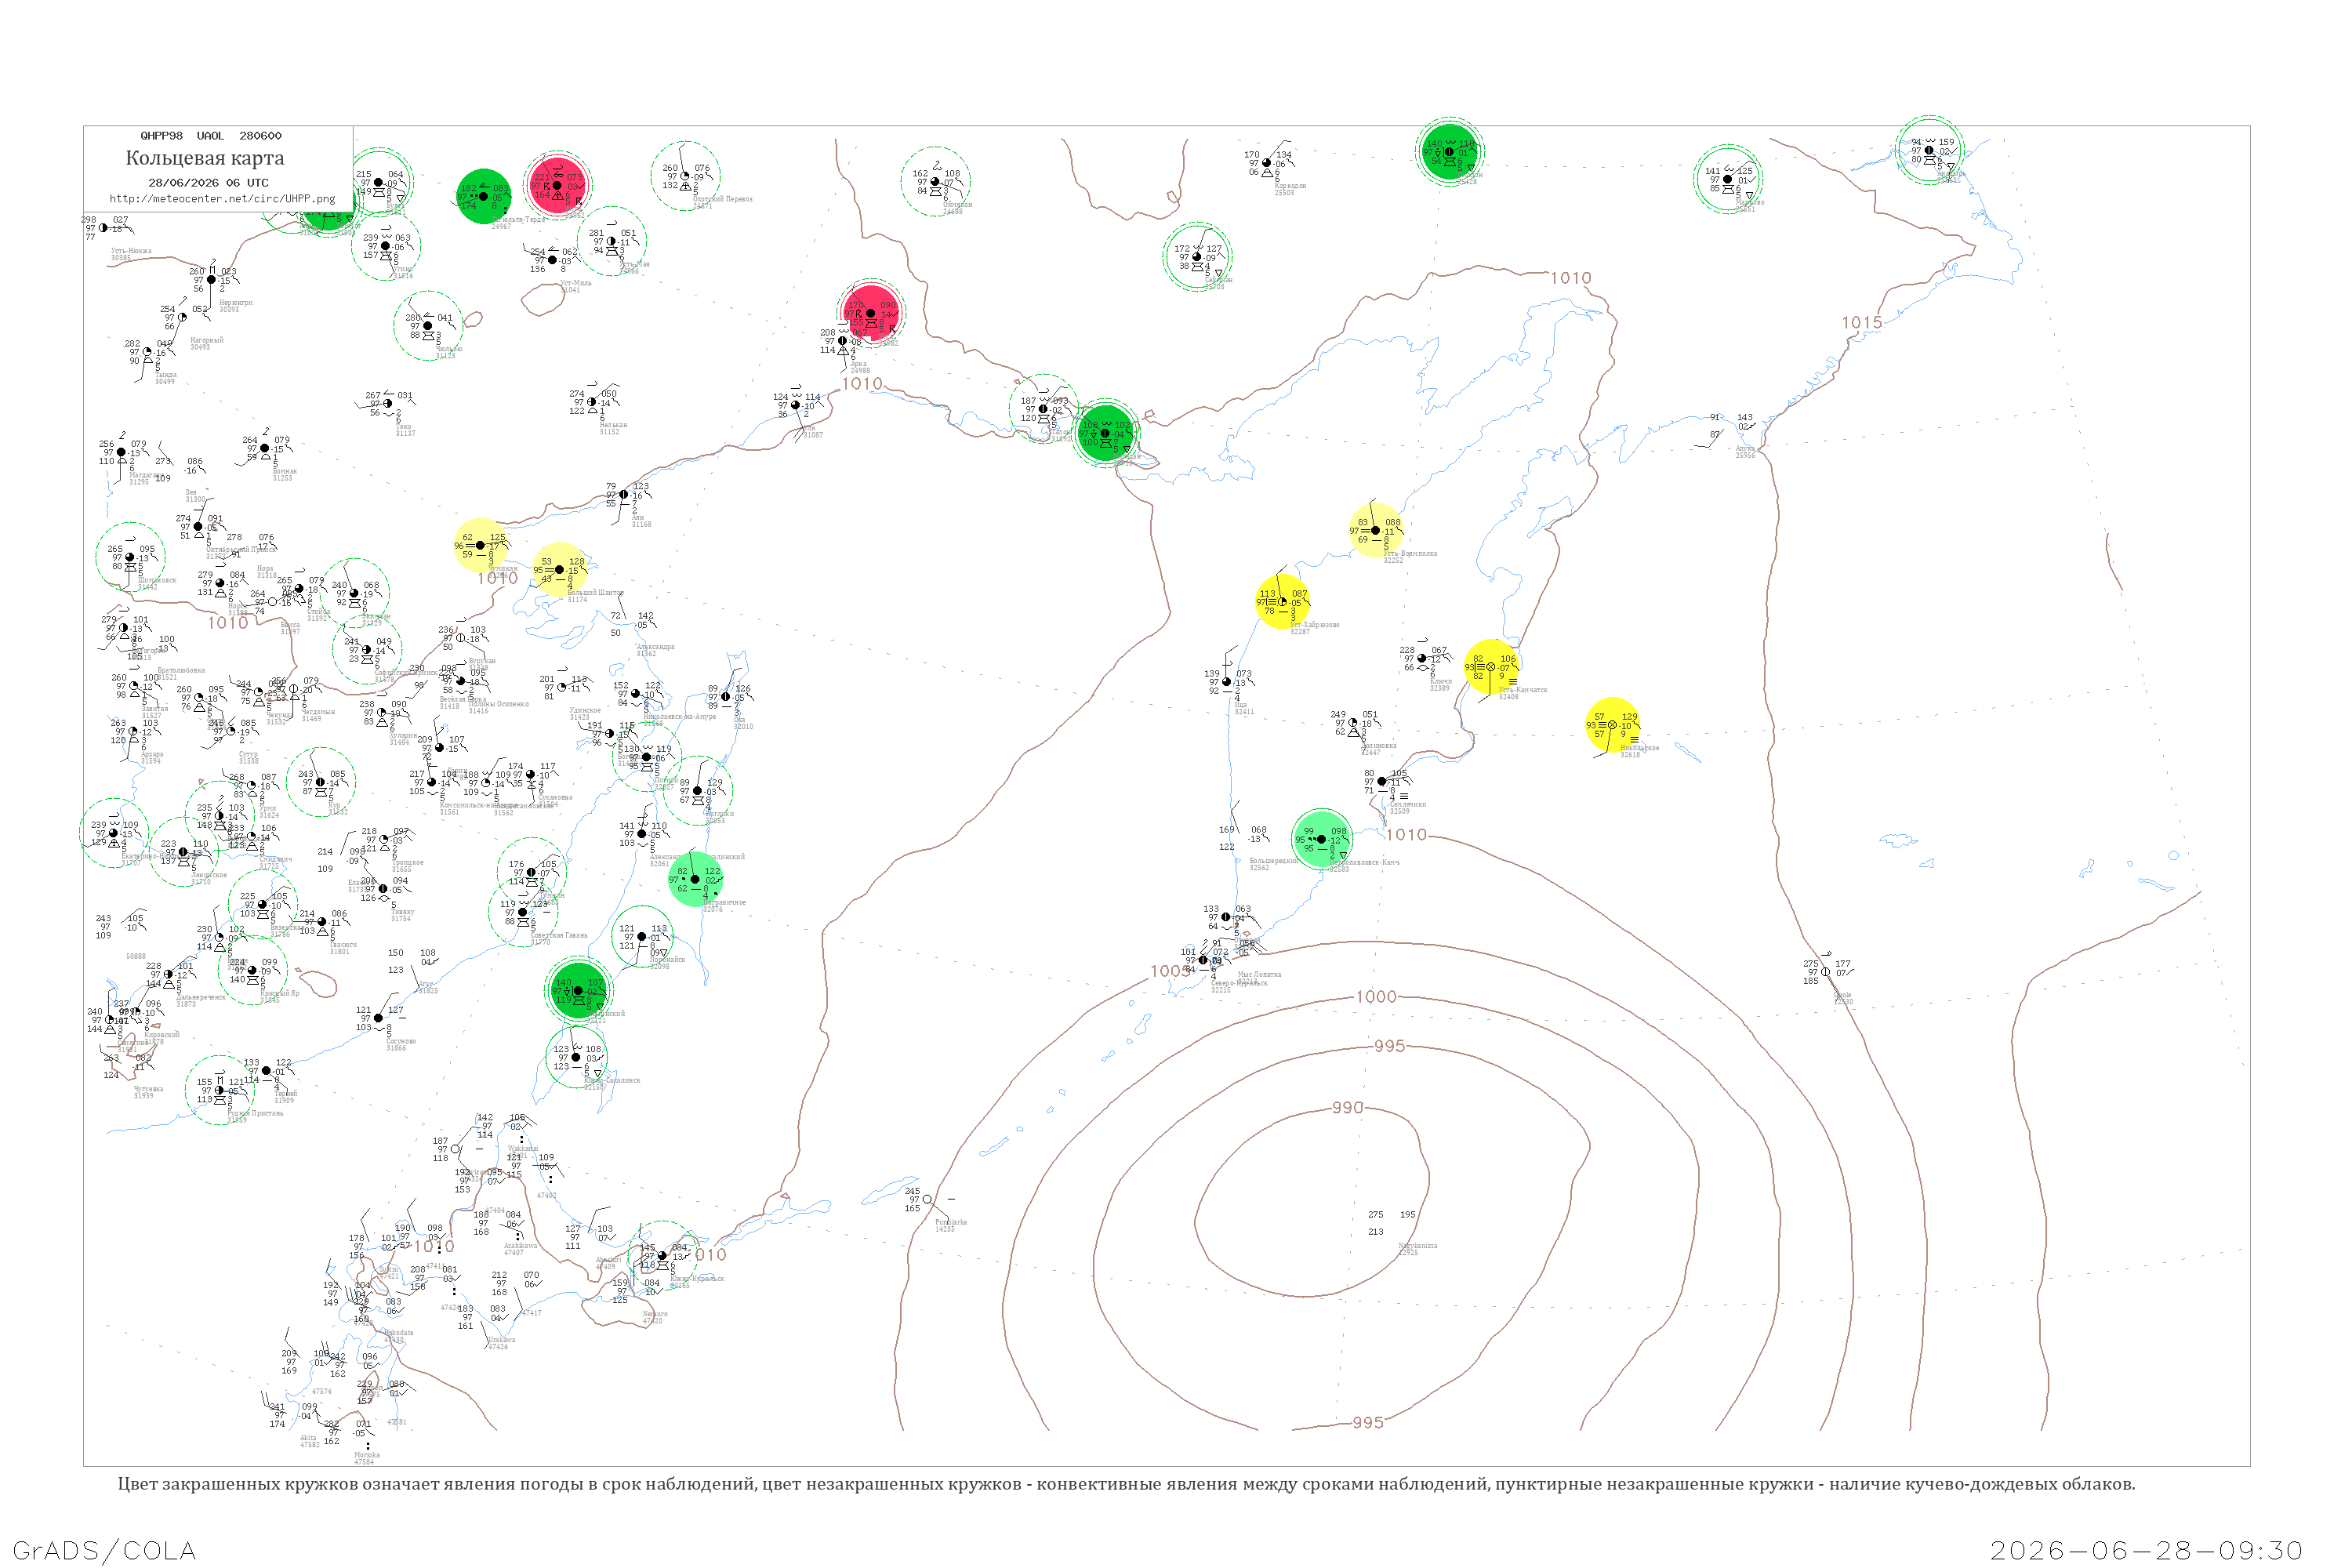
Task: Click the 2026-06-28-09:30 timestamp
Action: click(x=2146, y=1550)
